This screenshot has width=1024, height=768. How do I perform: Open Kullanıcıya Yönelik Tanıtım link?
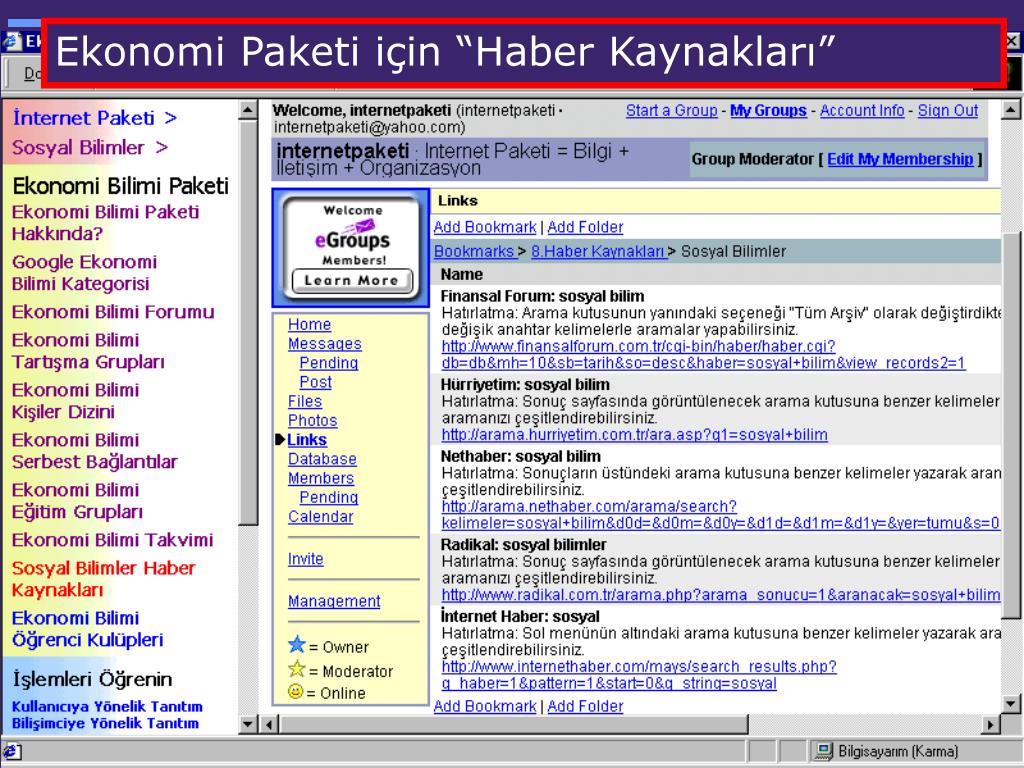pyautogui.click(x=107, y=707)
